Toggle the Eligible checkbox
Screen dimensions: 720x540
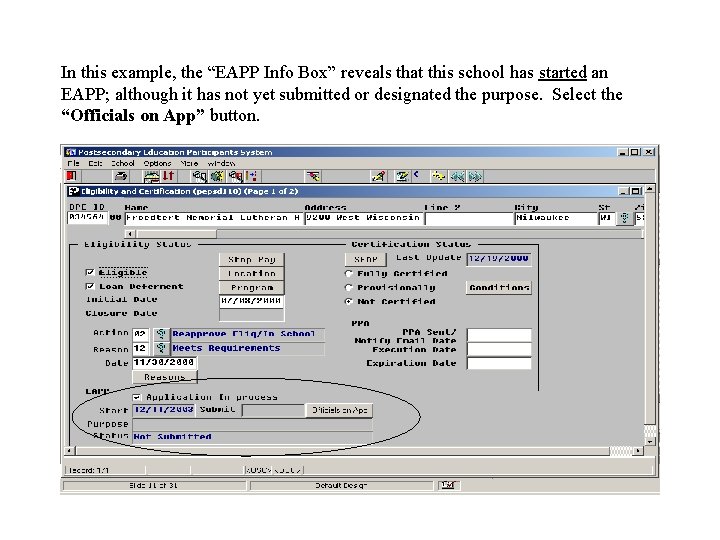[90, 272]
